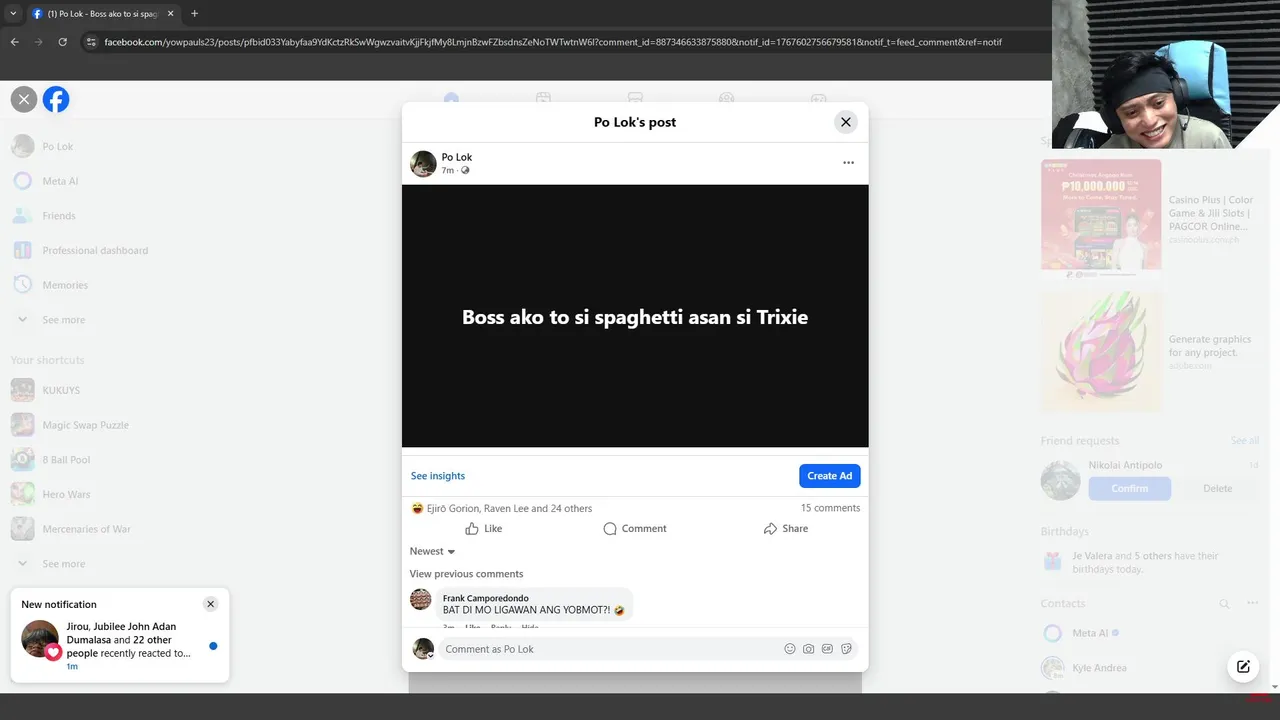Open 8 Ball Pool shortcut

pyautogui.click(x=66, y=460)
